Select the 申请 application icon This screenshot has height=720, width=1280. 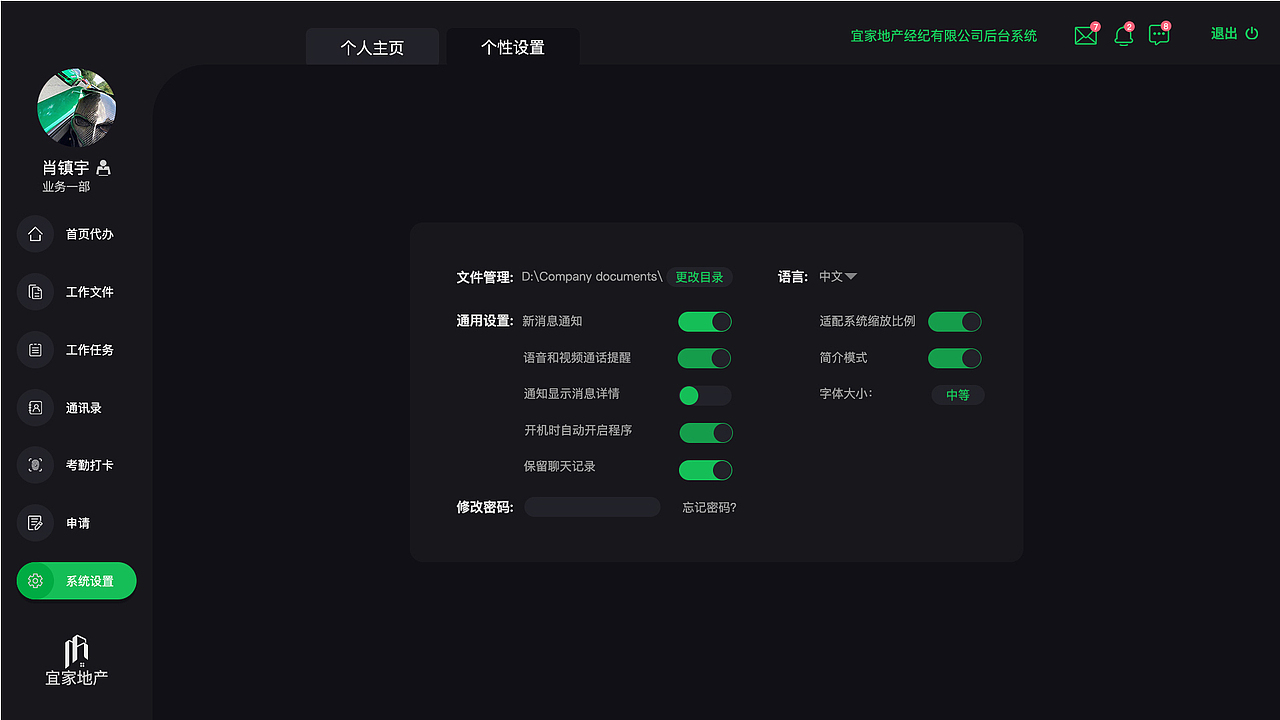tap(35, 522)
